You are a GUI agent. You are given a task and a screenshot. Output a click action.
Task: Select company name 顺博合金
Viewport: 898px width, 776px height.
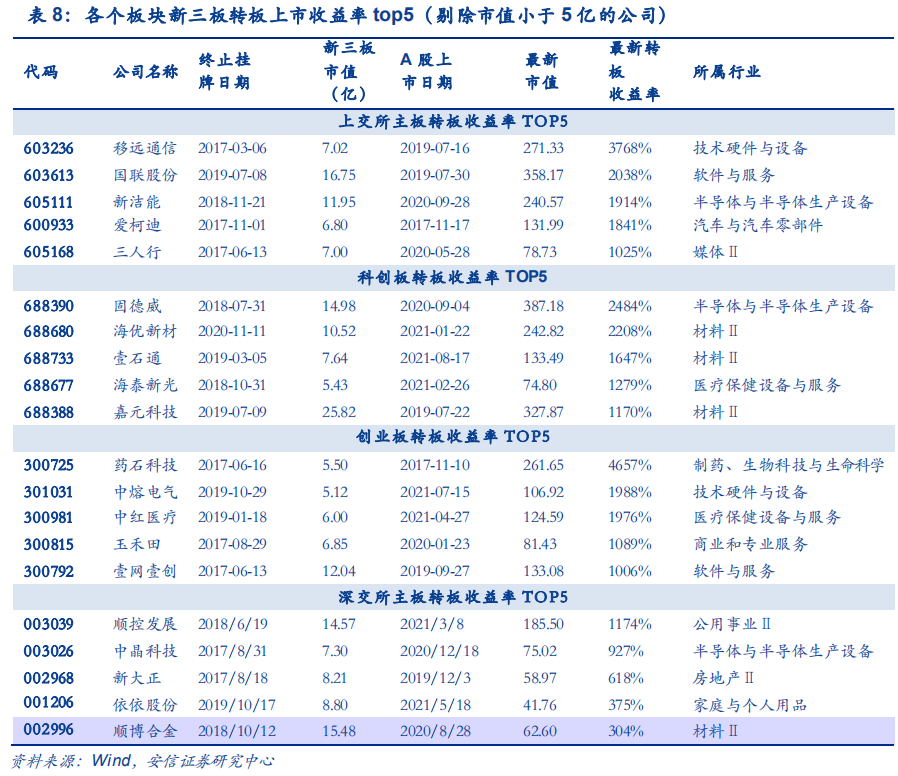coord(145,731)
